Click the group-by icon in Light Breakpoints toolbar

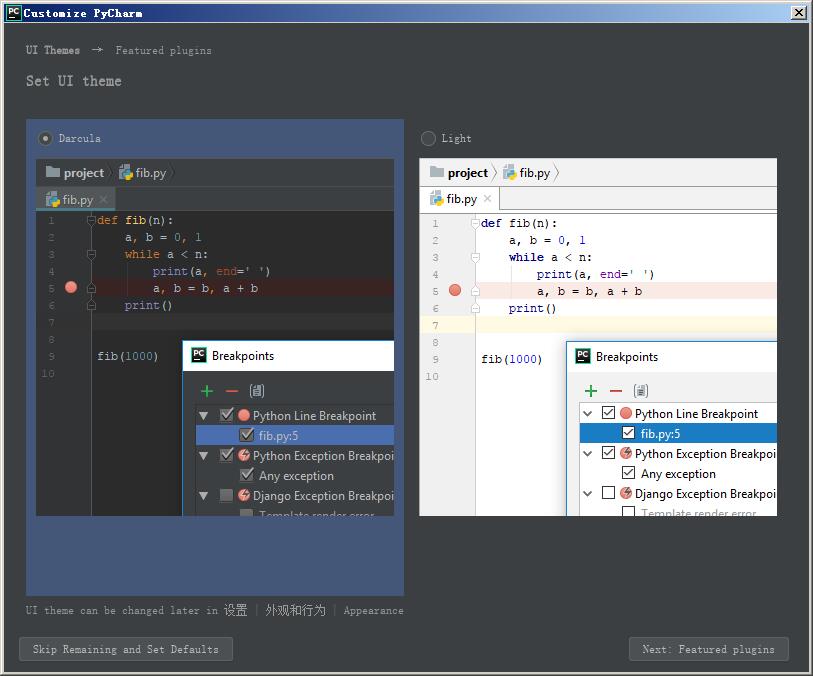tap(641, 391)
